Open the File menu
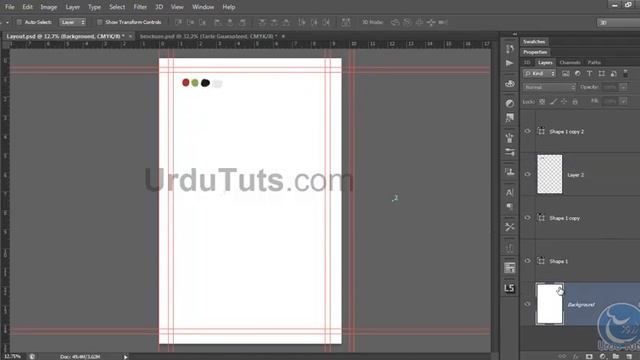Image resolution: width=640 pixels, height=360 pixels. click(9, 7)
